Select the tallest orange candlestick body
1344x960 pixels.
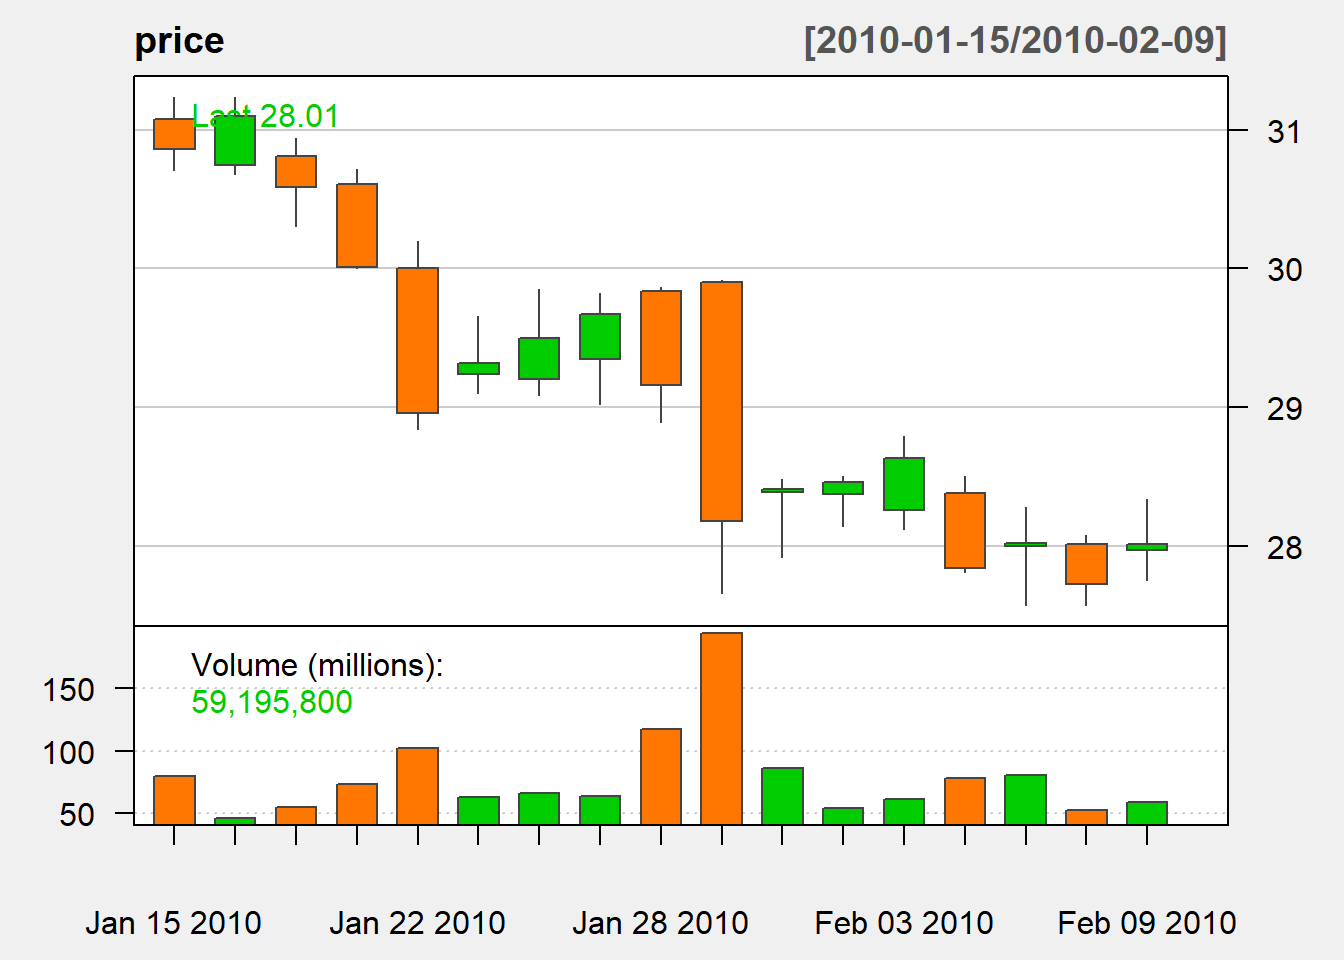click(721, 401)
